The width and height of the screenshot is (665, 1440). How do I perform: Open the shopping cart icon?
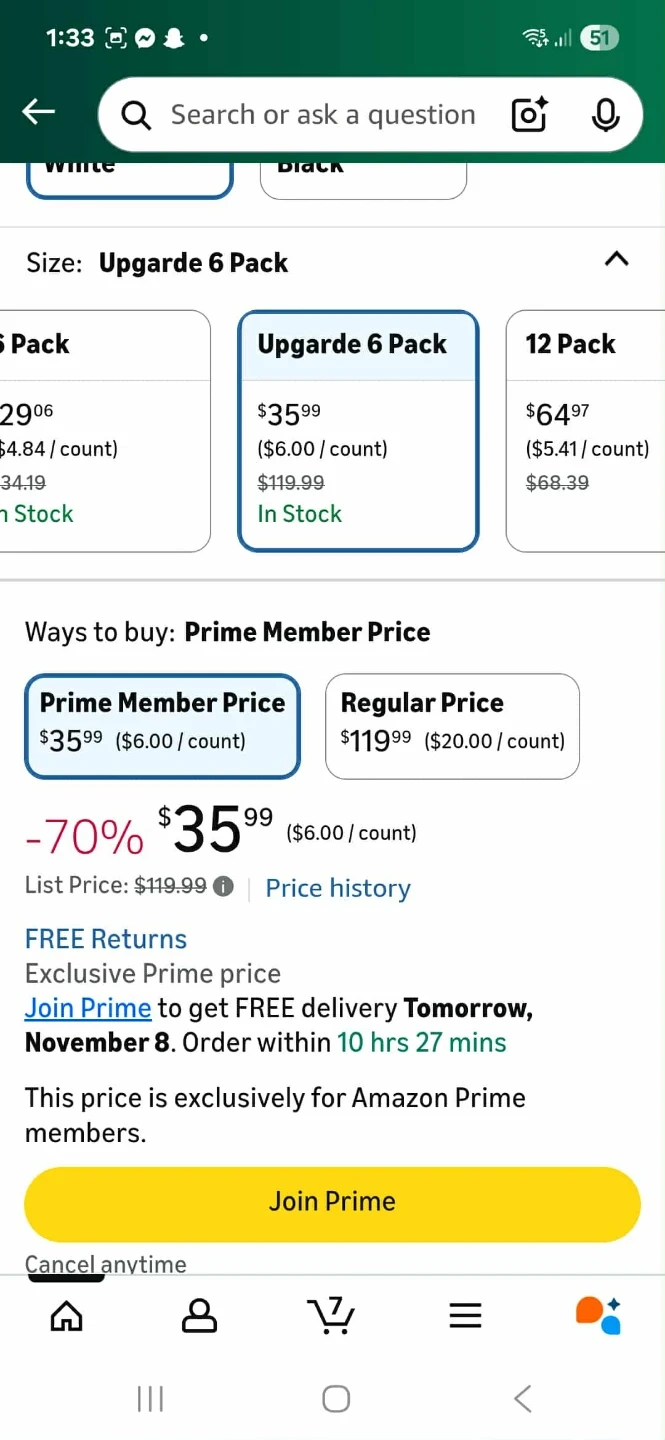[x=331, y=1315]
